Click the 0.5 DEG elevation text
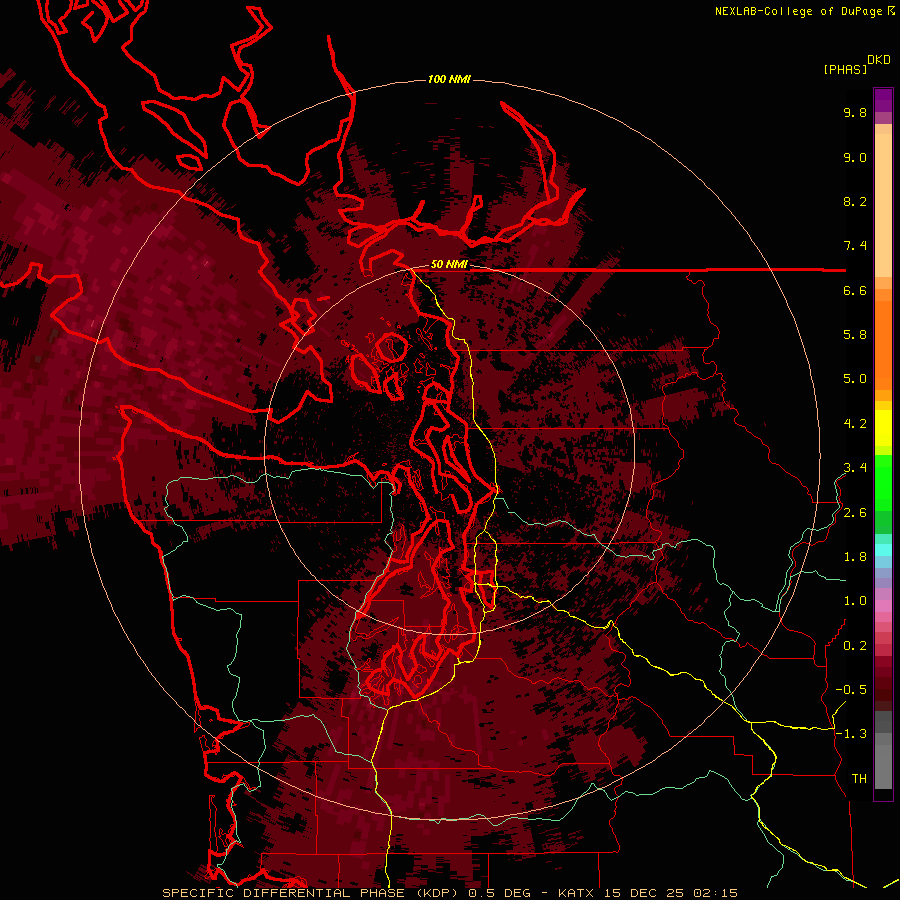 tap(501, 893)
